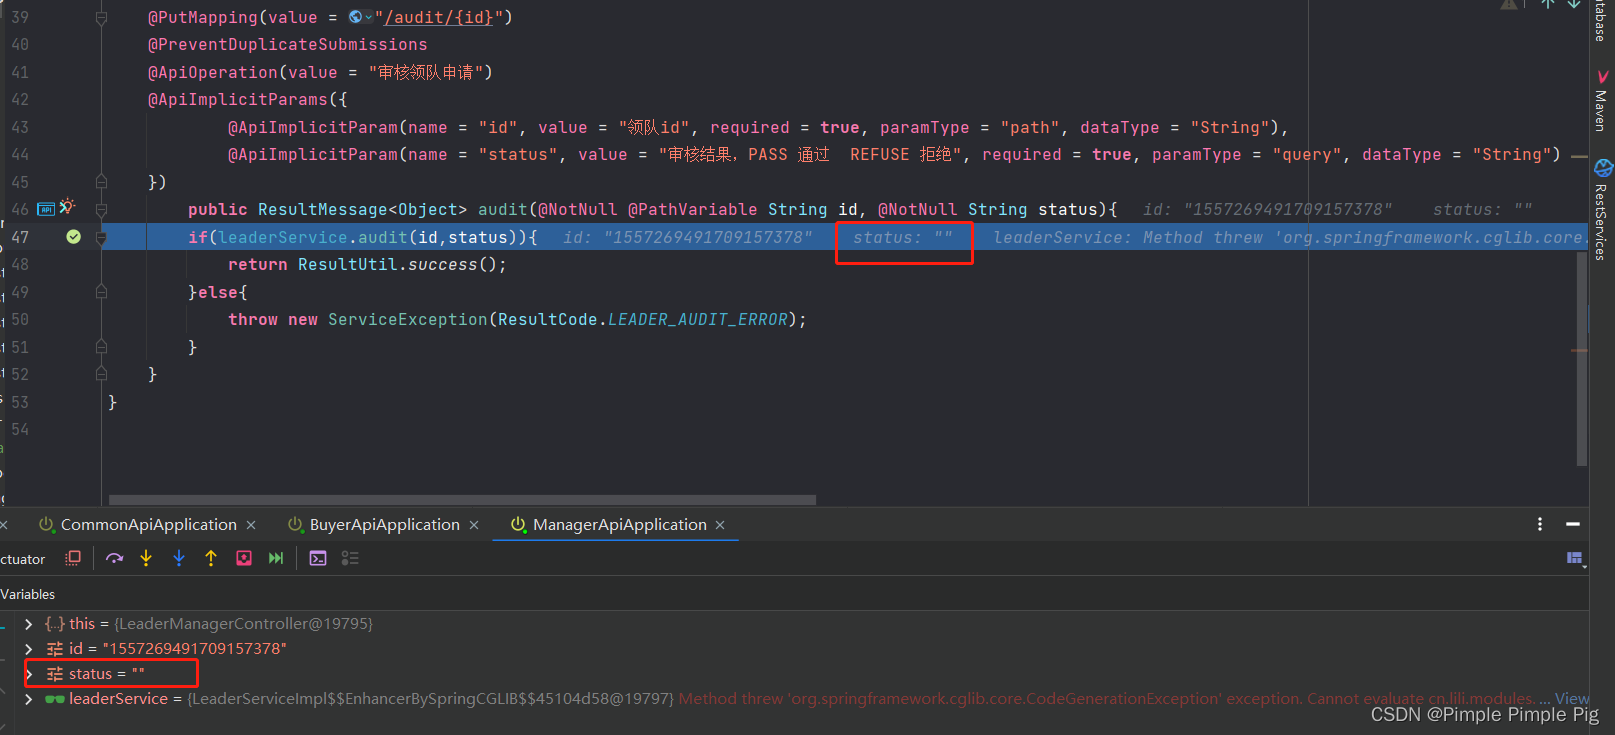This screenshot has height=735, width=1615.
Task: Close the ManagerApiApplication tab
Action: pyautogui.click(x=720, y=525)
